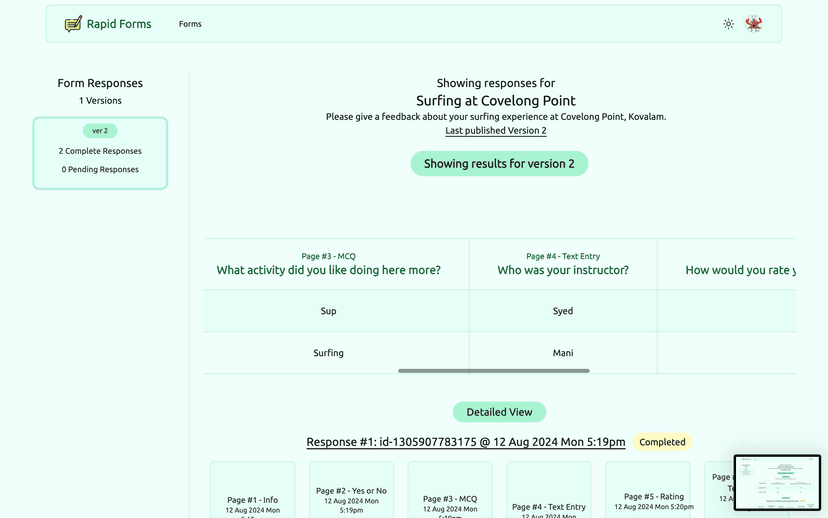Click the Rapid Forms brand name
This screenshot has width=828, height=518.
[119, 24]
